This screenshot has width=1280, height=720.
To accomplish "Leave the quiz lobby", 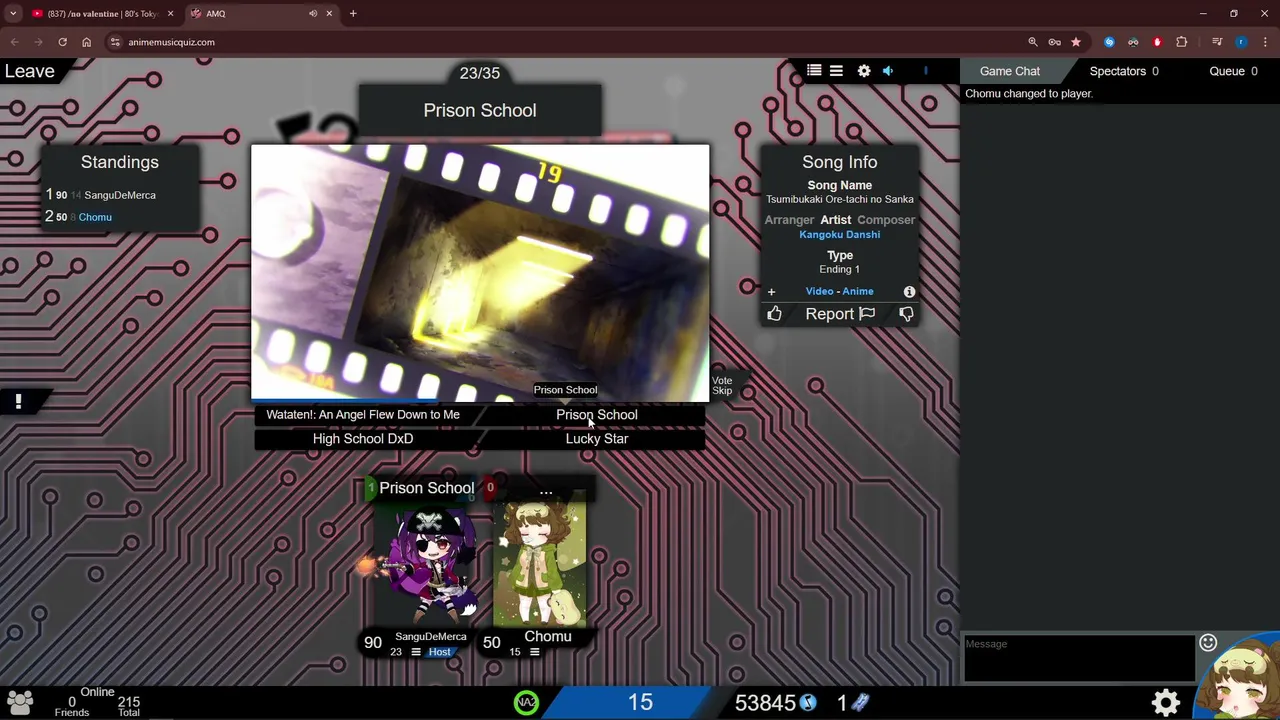I will (30, 71).
